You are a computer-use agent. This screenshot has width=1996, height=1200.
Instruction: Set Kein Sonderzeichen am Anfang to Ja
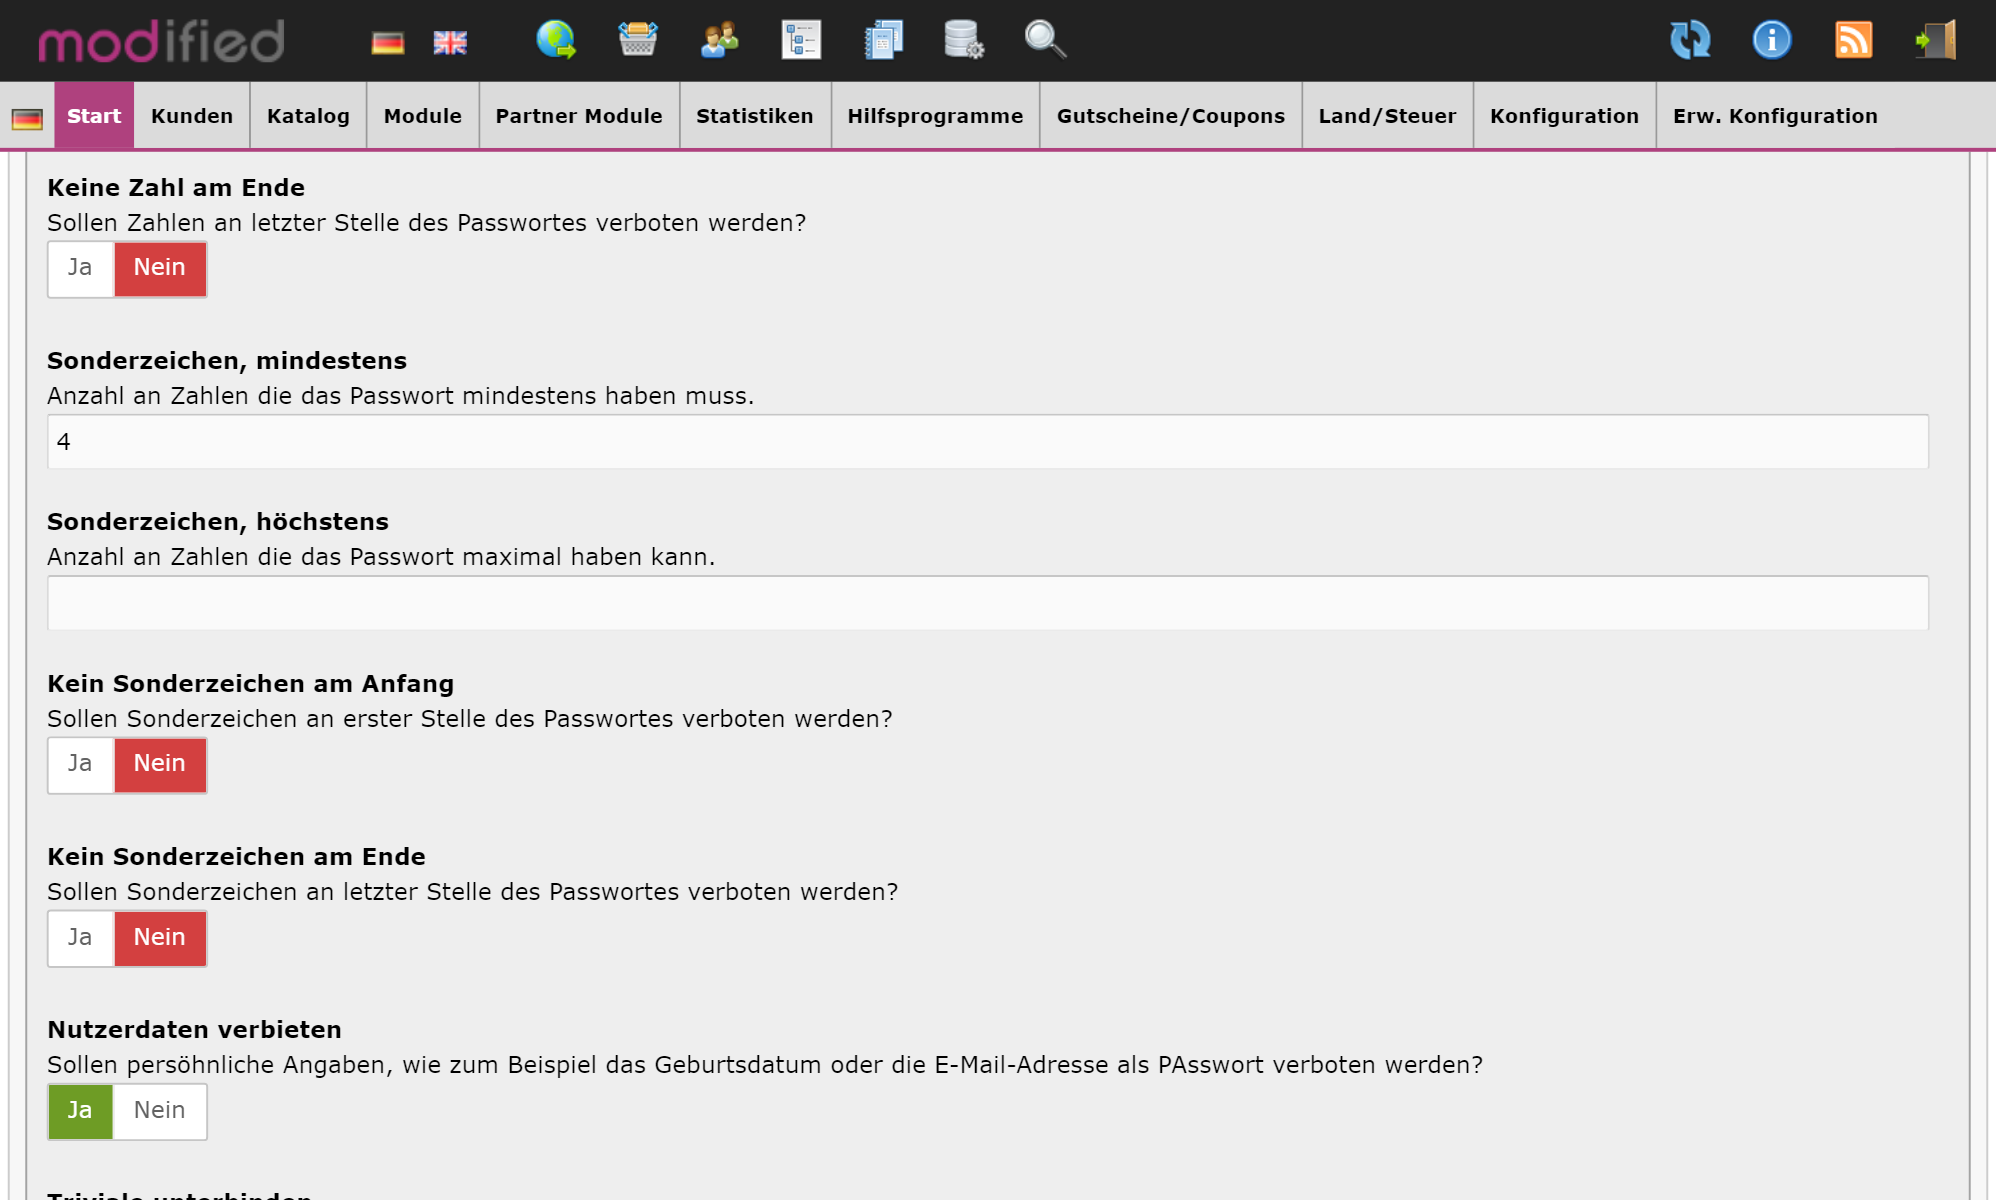click(x=80, y=764)
